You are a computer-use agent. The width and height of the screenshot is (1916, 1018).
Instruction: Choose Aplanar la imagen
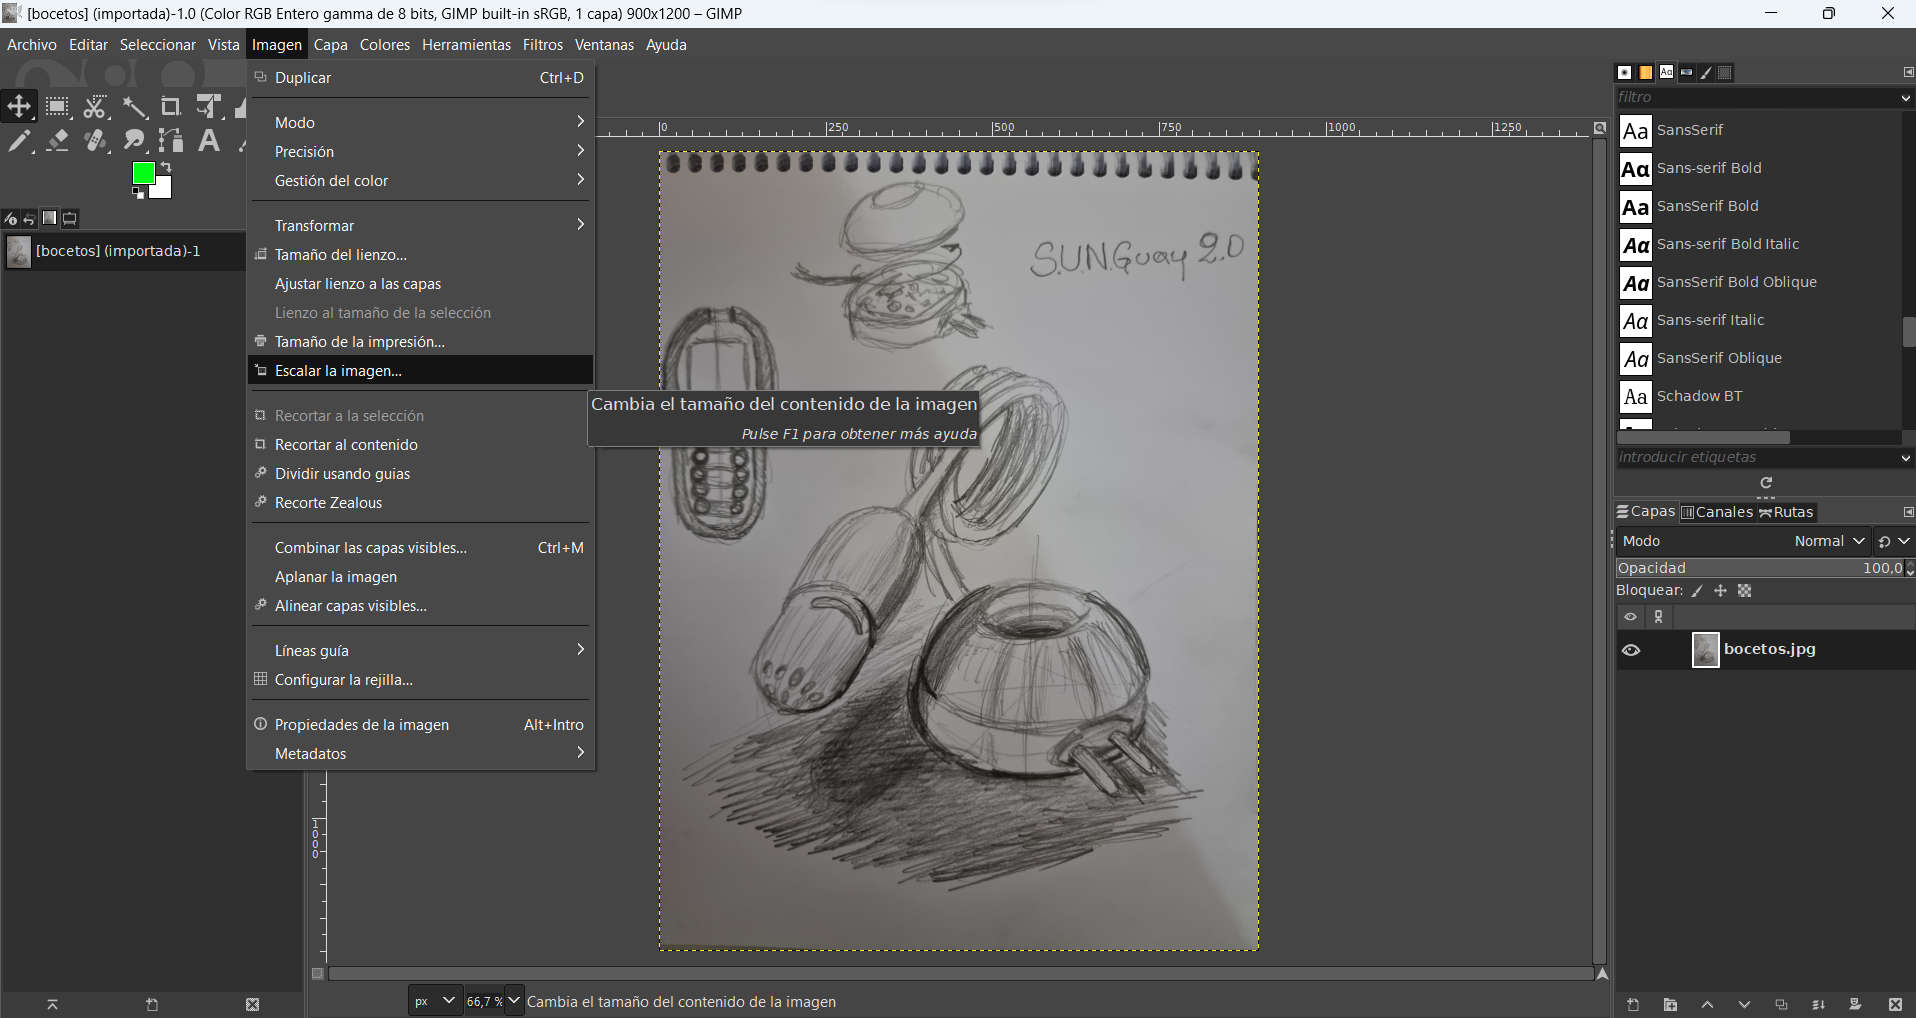420,576
